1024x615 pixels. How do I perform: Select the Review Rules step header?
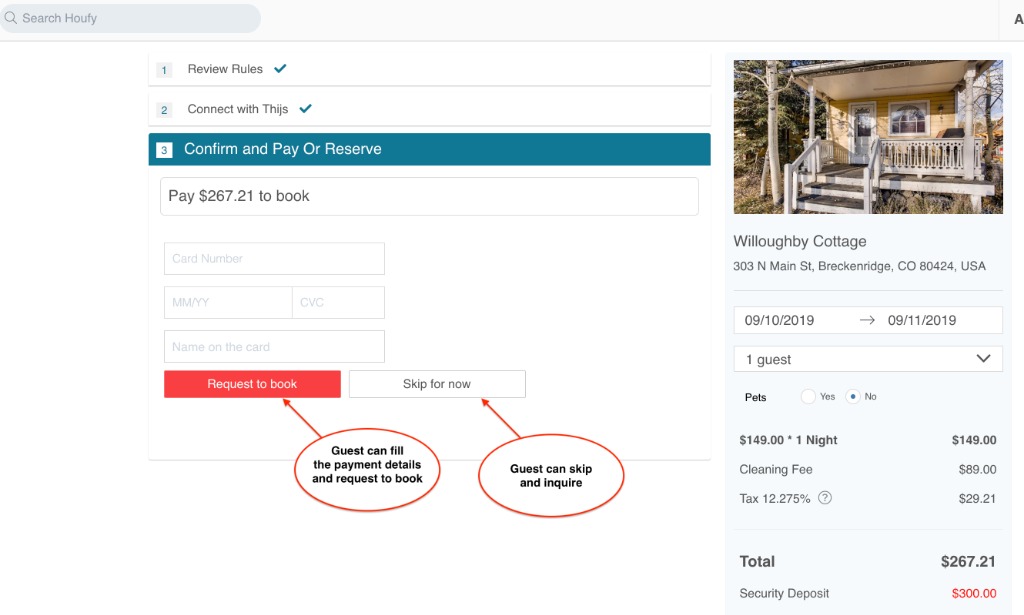coord(224,69)
